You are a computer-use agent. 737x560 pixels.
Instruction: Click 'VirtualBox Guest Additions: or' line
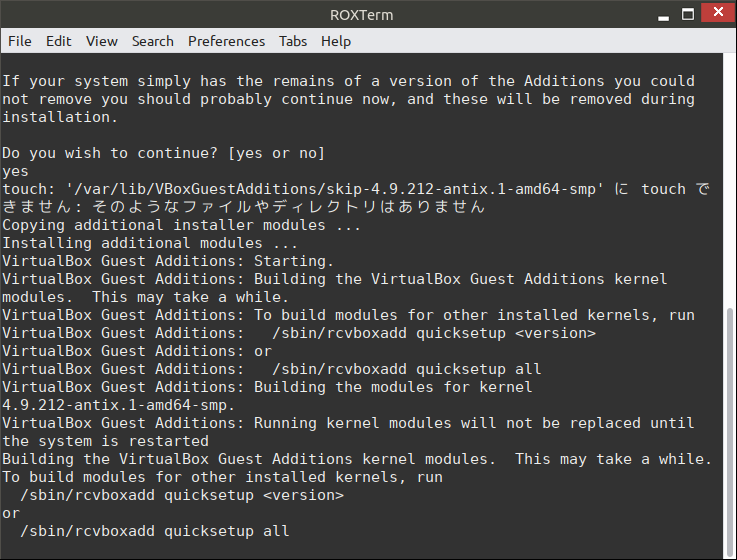pos(137,351)
